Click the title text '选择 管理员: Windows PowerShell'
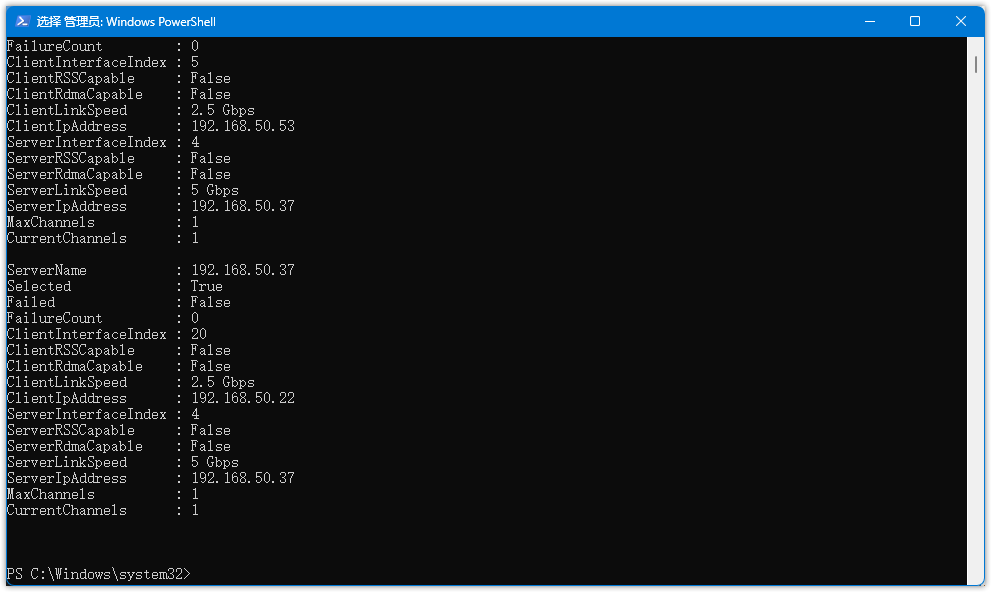This screenshot has width=991, height=592. (x=126, y=22)
